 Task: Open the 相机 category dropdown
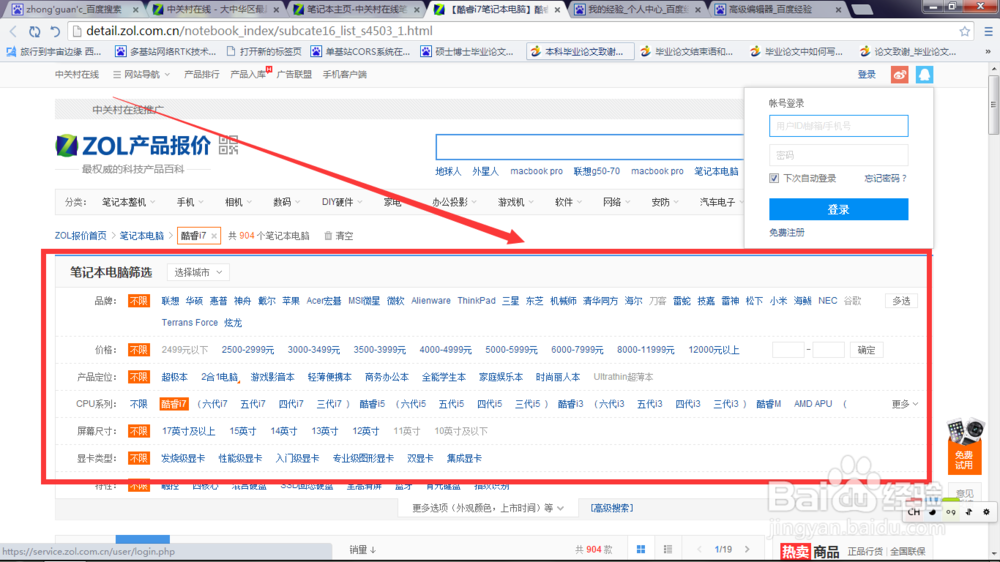click(x=238, y=202)
